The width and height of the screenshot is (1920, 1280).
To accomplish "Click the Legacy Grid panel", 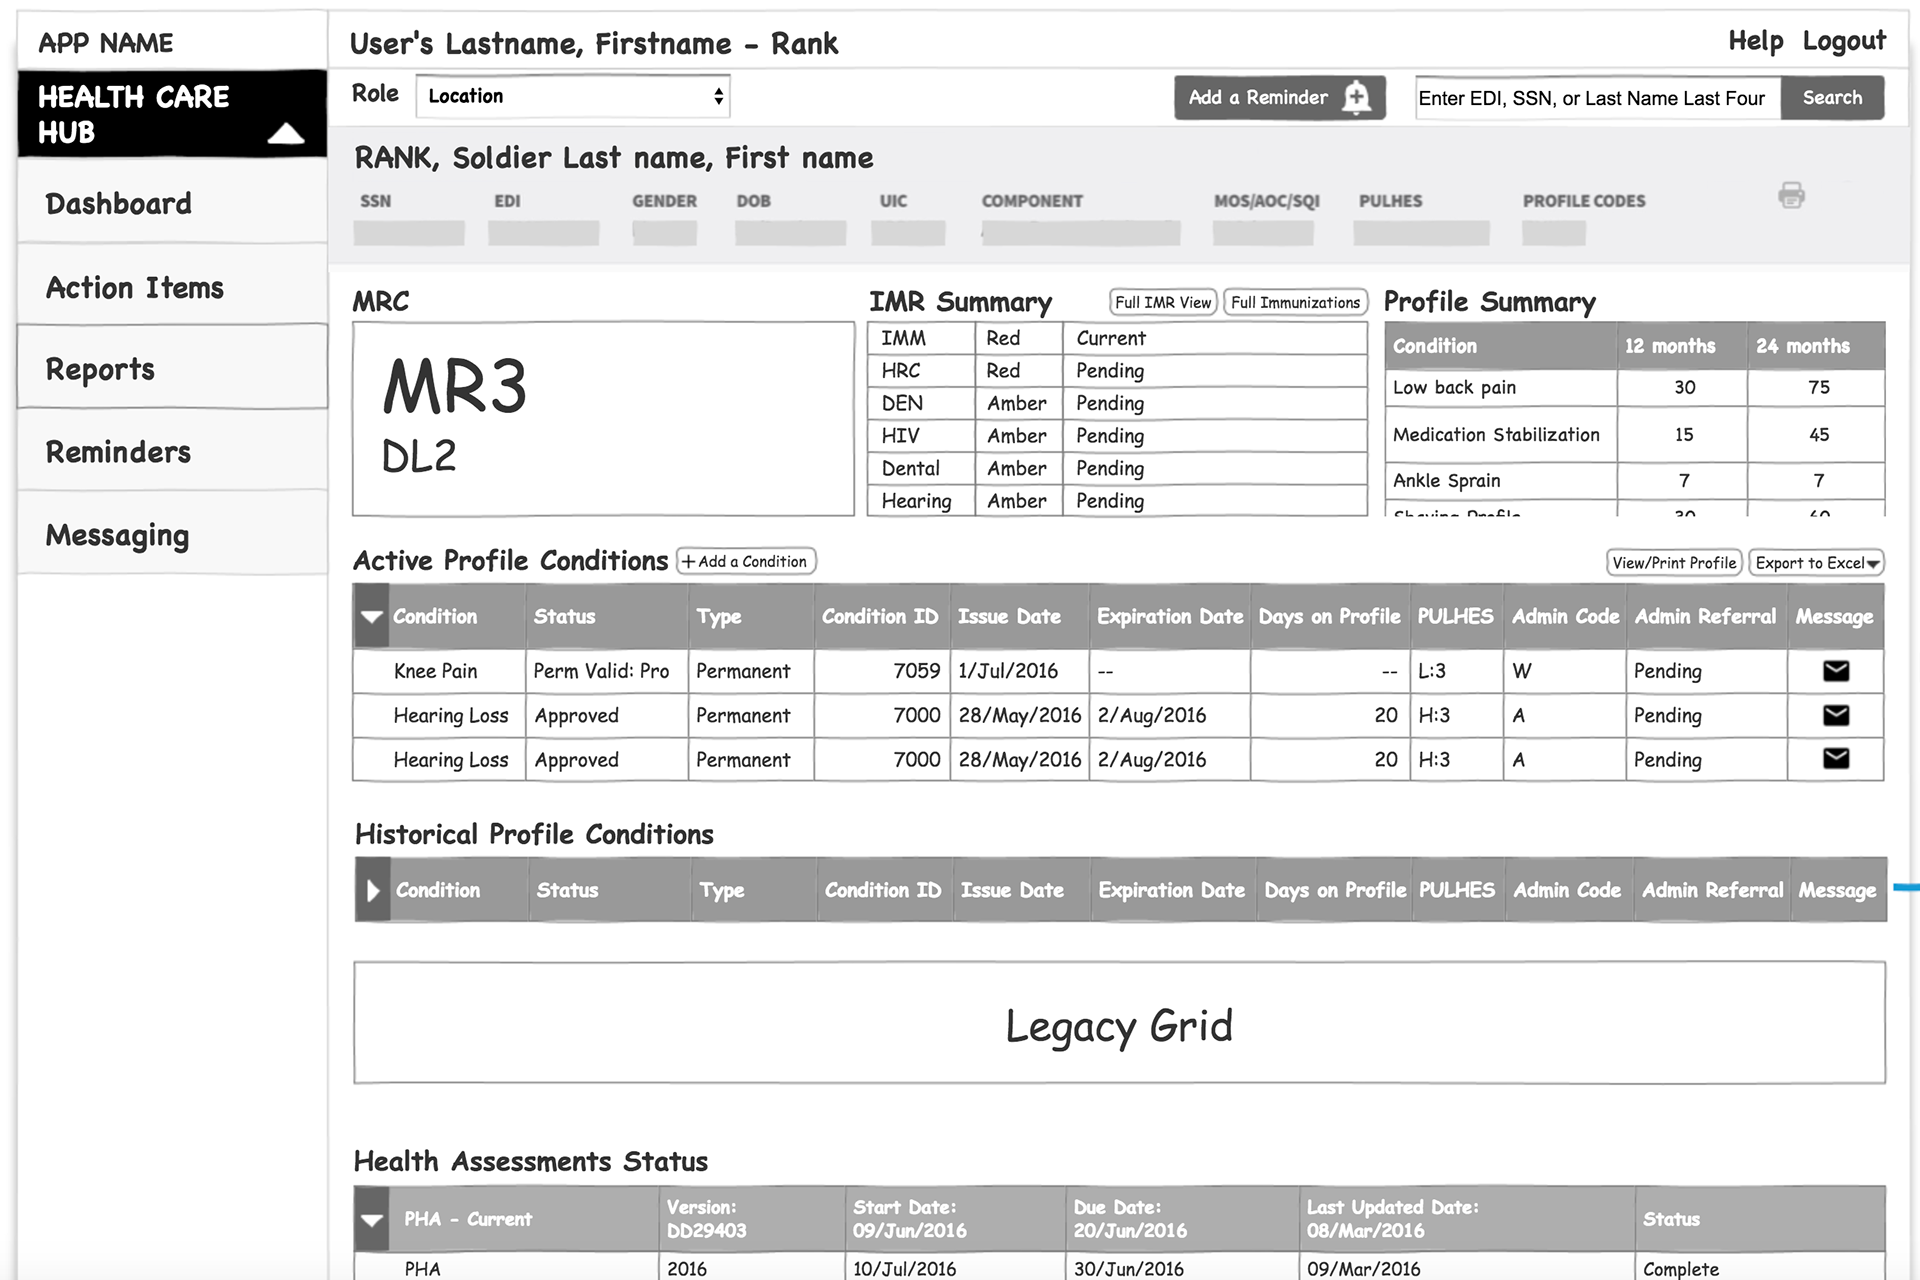I will coord(1119,1023).
